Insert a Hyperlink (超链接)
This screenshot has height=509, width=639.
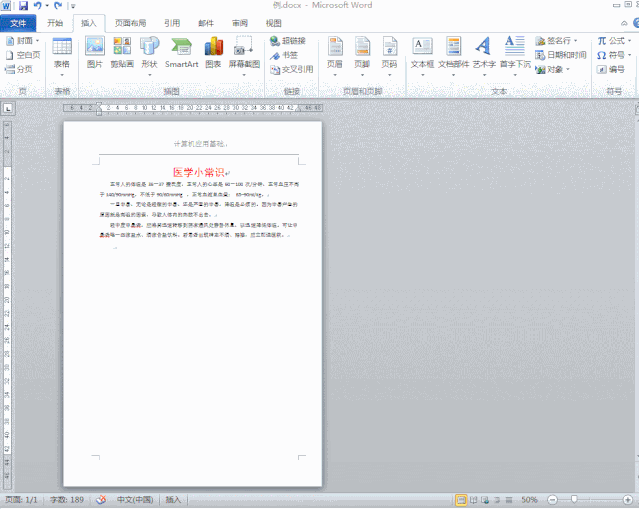coord(289,41)
